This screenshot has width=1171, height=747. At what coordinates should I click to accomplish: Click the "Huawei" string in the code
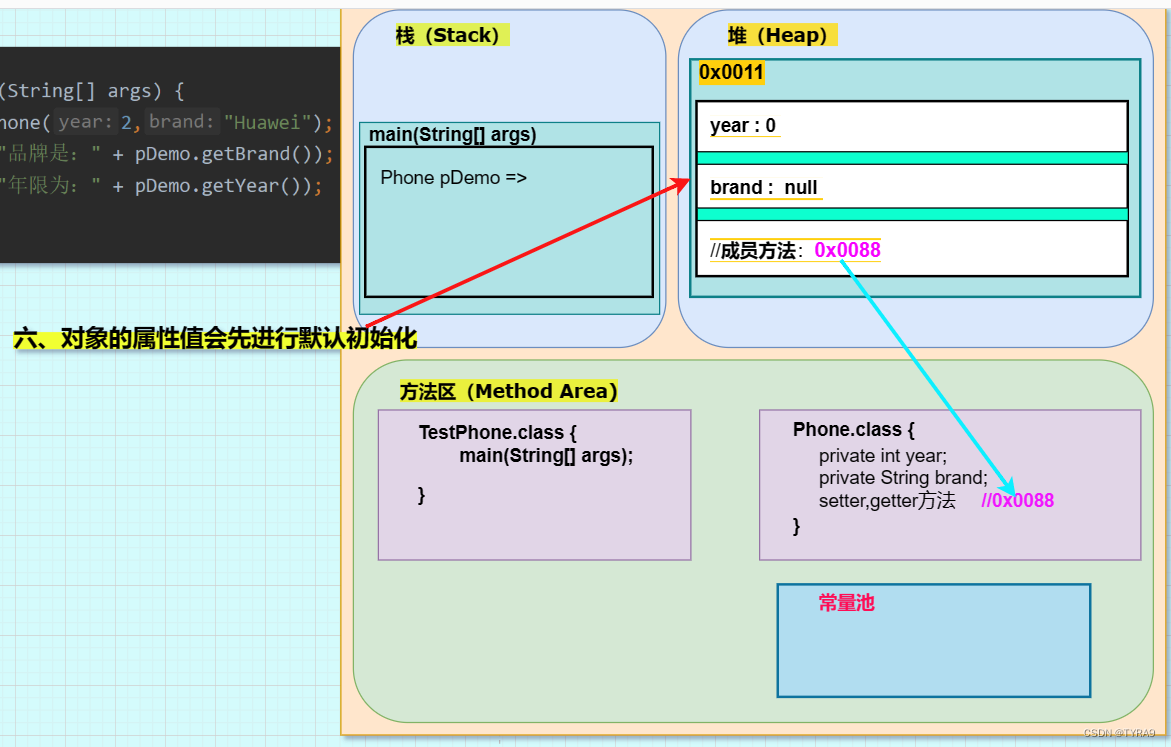click(267, 123)
